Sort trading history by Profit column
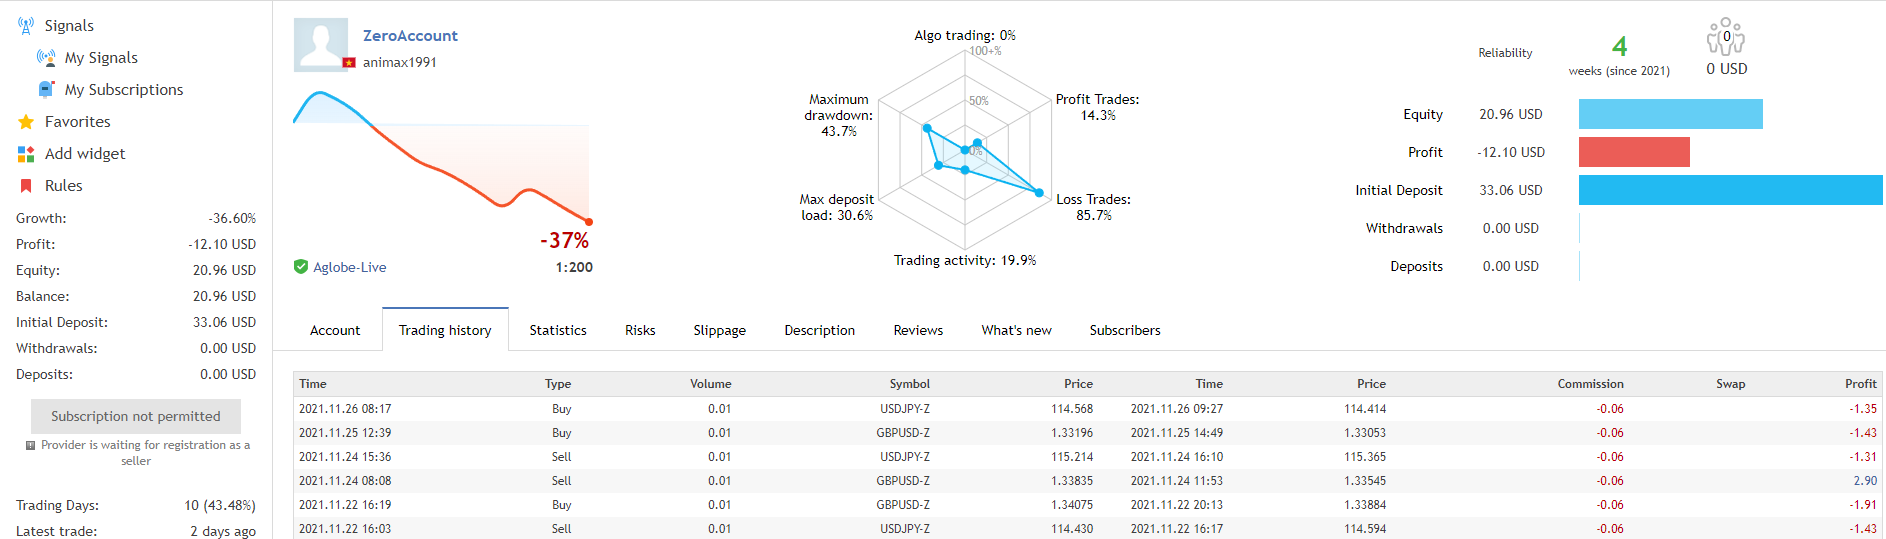1886x539 pixels. tap(1860, 384)
